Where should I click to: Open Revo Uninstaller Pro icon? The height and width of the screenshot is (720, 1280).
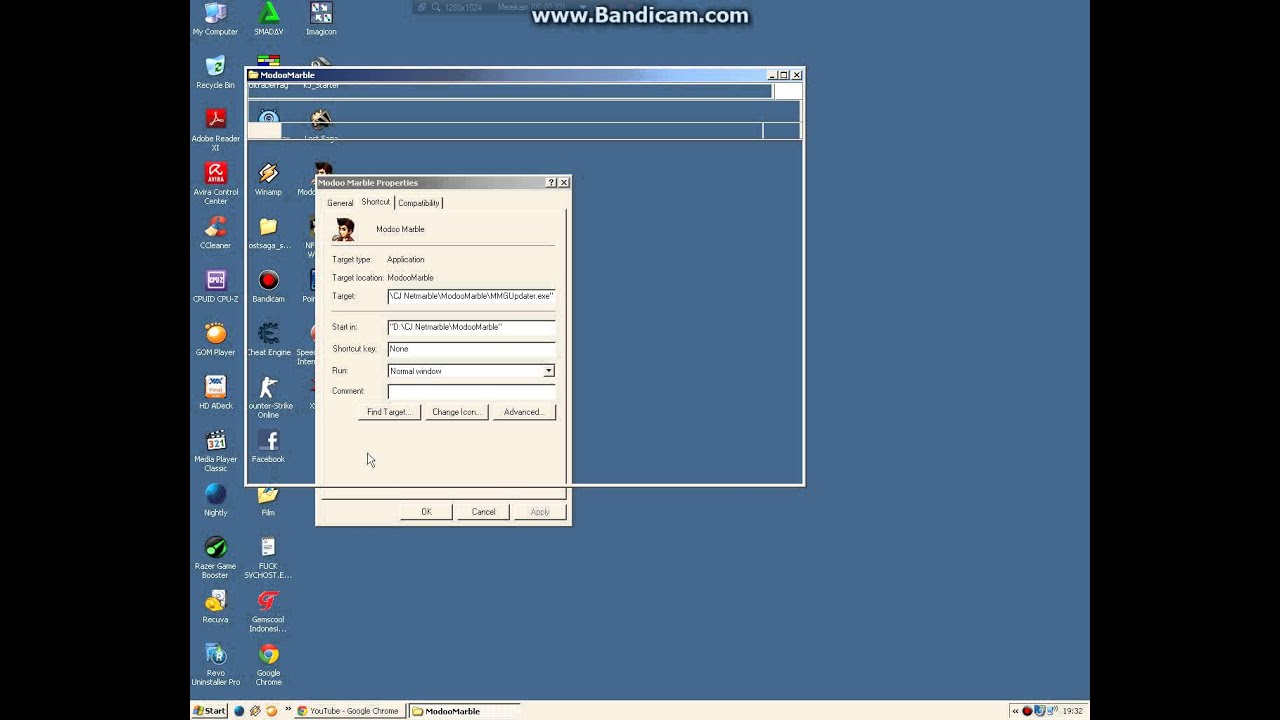(x=215, y=664)
